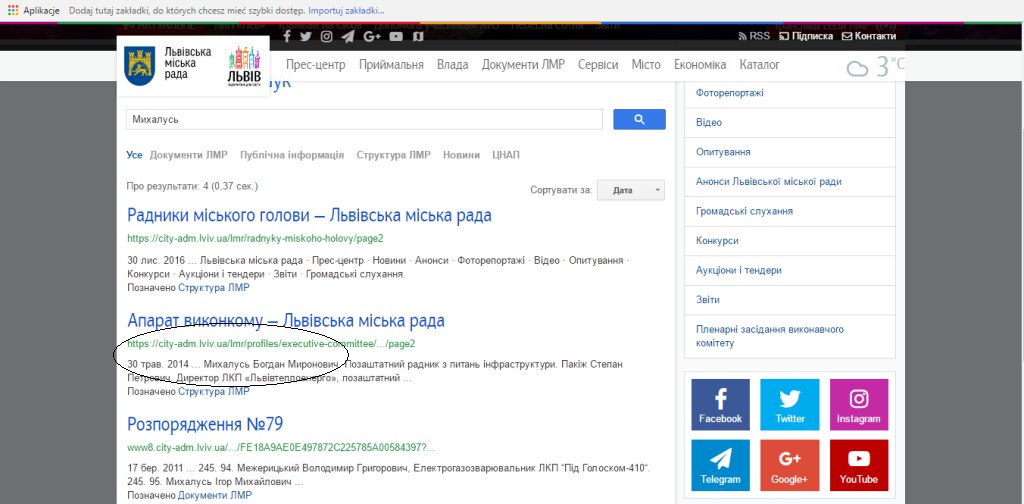Open Аукціони і тендери in the sidebar
The height and width of the screenshot is (504, 1024).
(739, 270)
